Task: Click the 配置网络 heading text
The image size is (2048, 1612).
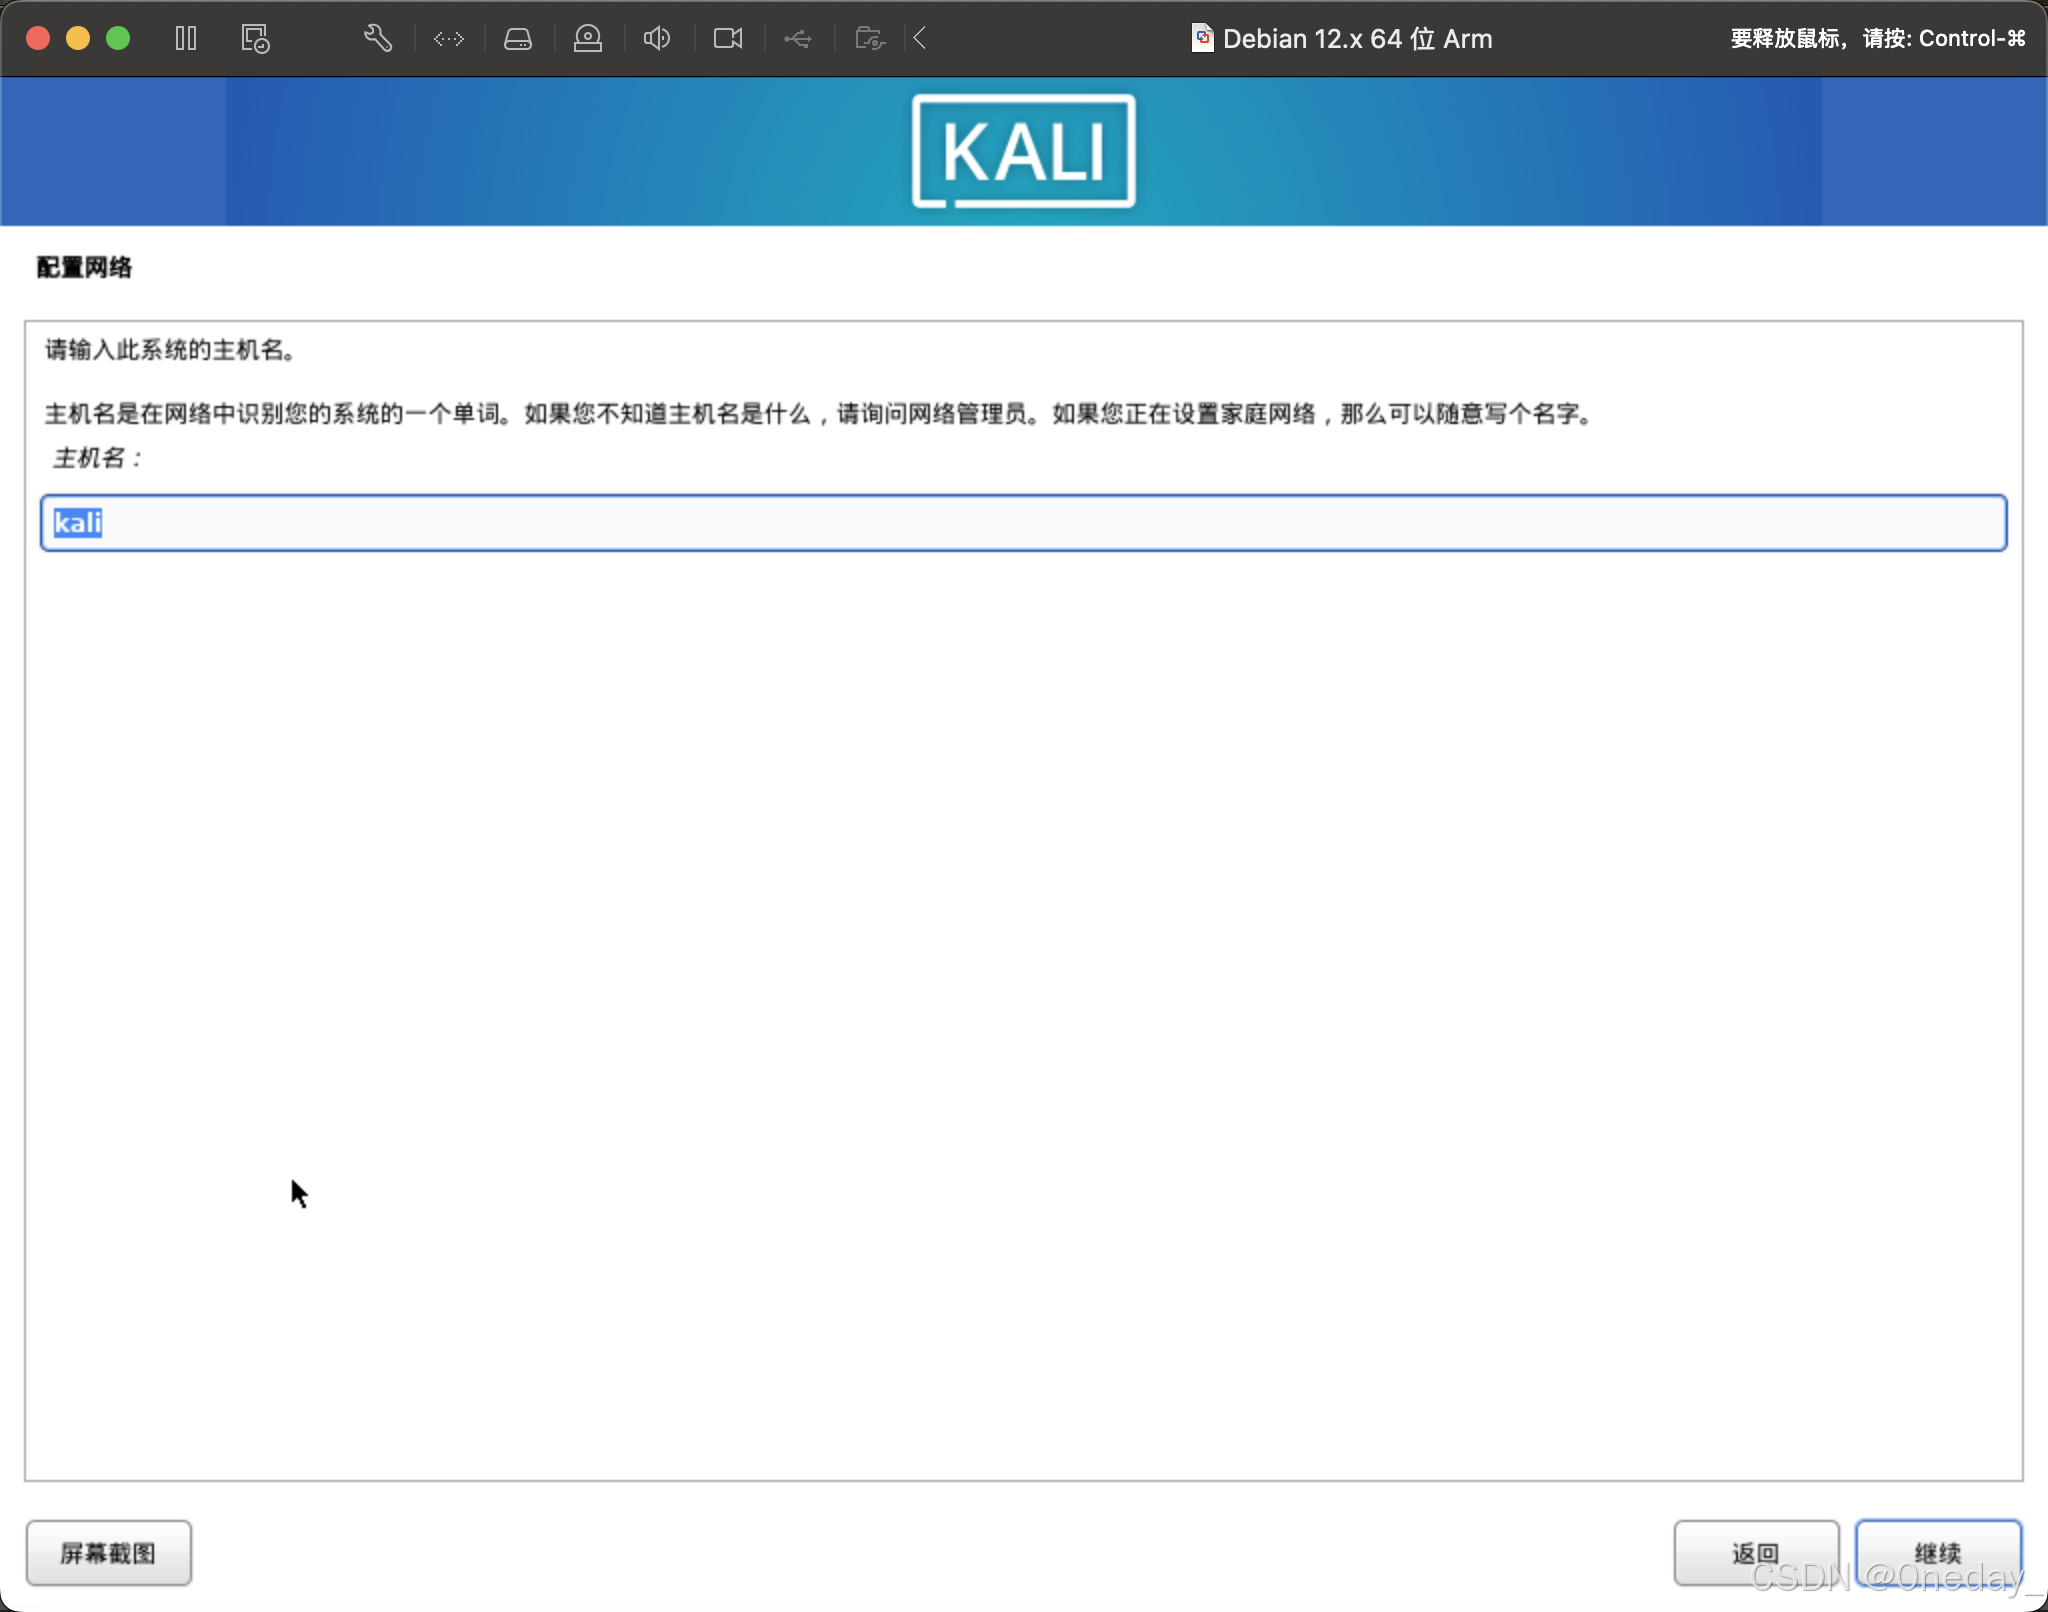Action: click(84, 267)
